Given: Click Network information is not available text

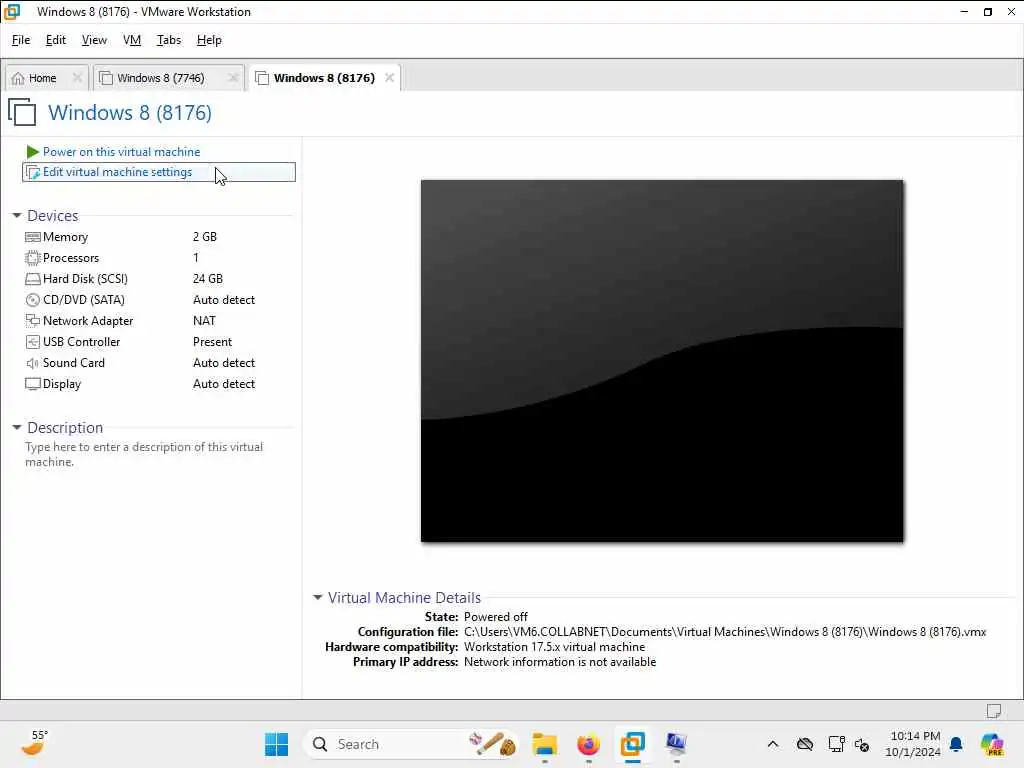Looking at the screenshot, I should [x=560, y=662].
